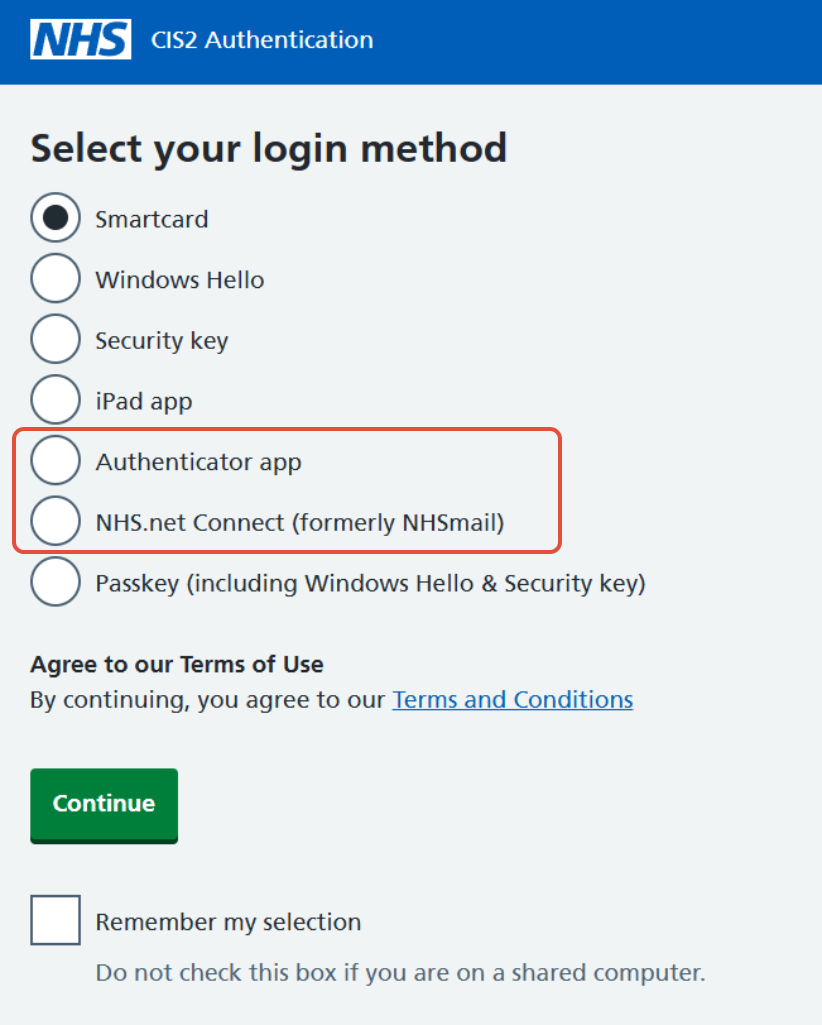Choose the Windows Hello radio button
The image size is (822, 1025).
tap(55, 279)
